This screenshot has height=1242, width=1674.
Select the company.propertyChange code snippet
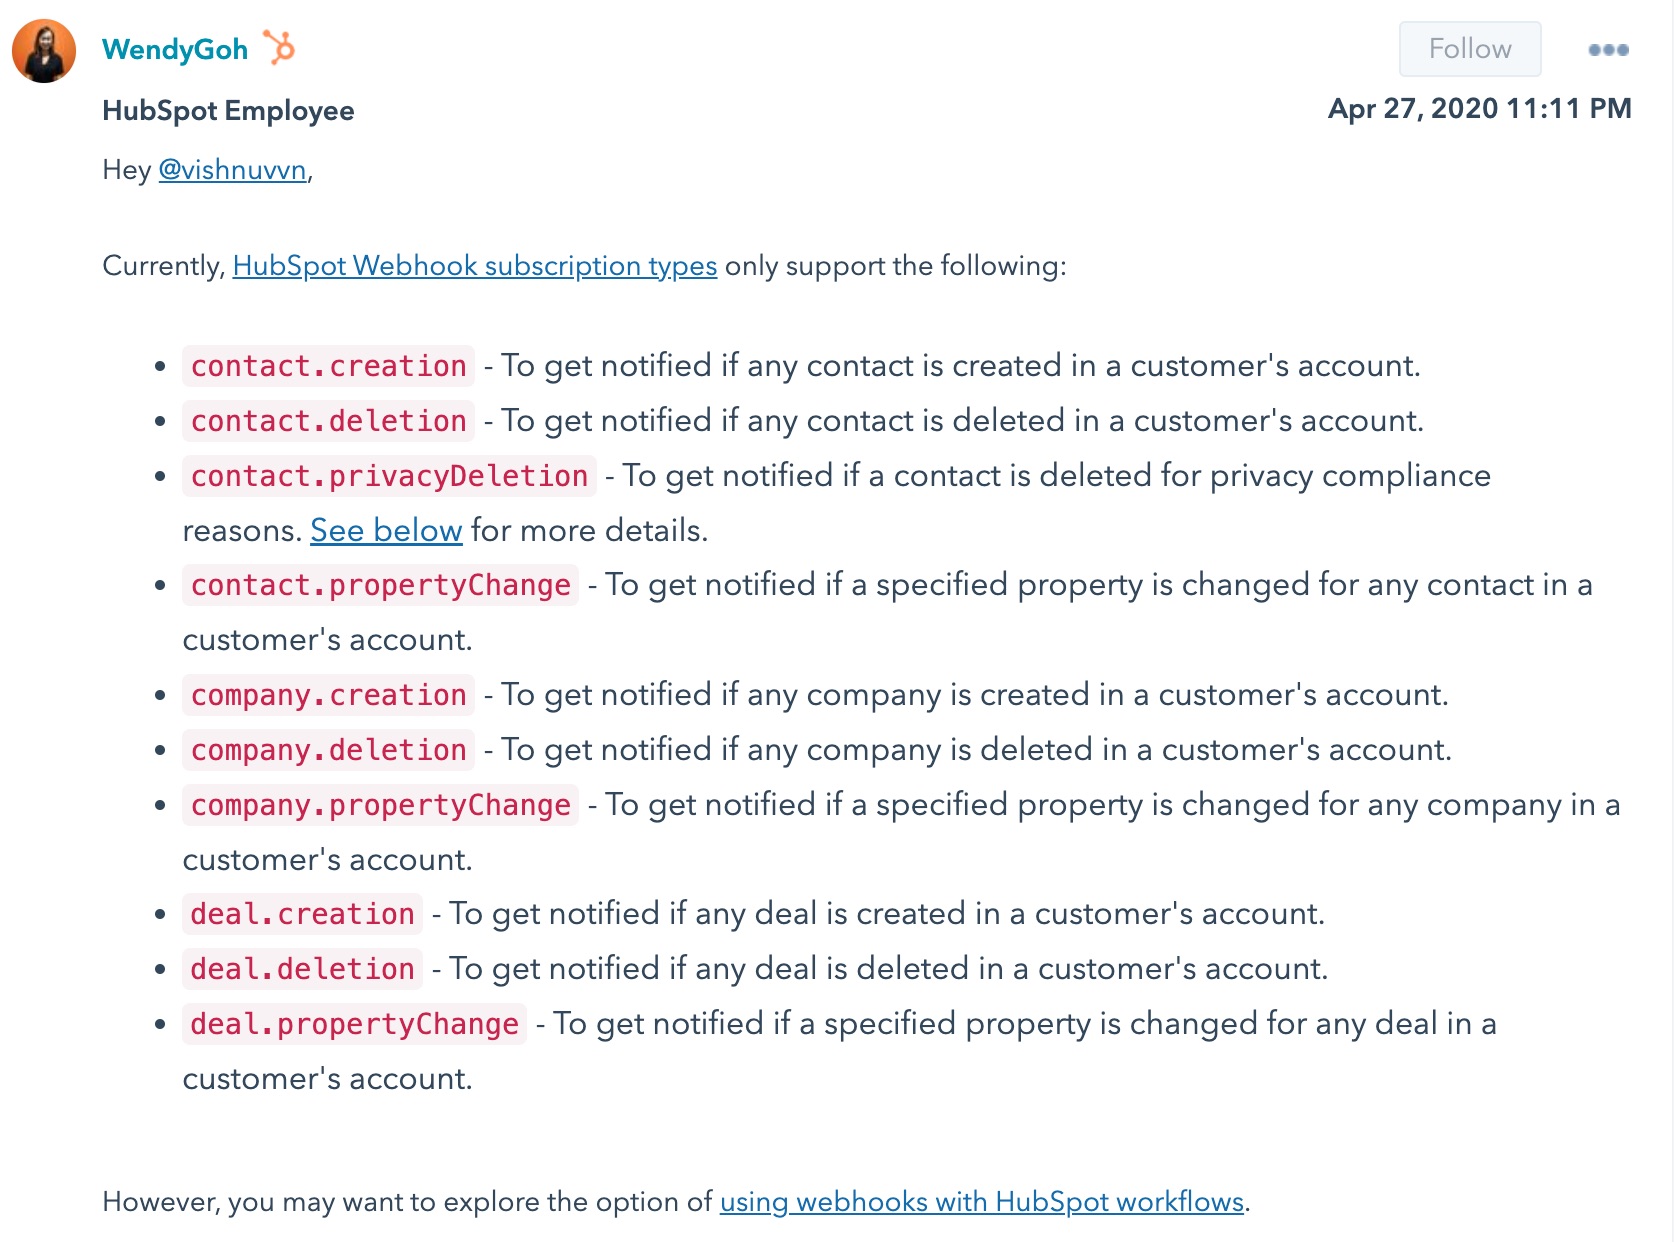(379, 805)
